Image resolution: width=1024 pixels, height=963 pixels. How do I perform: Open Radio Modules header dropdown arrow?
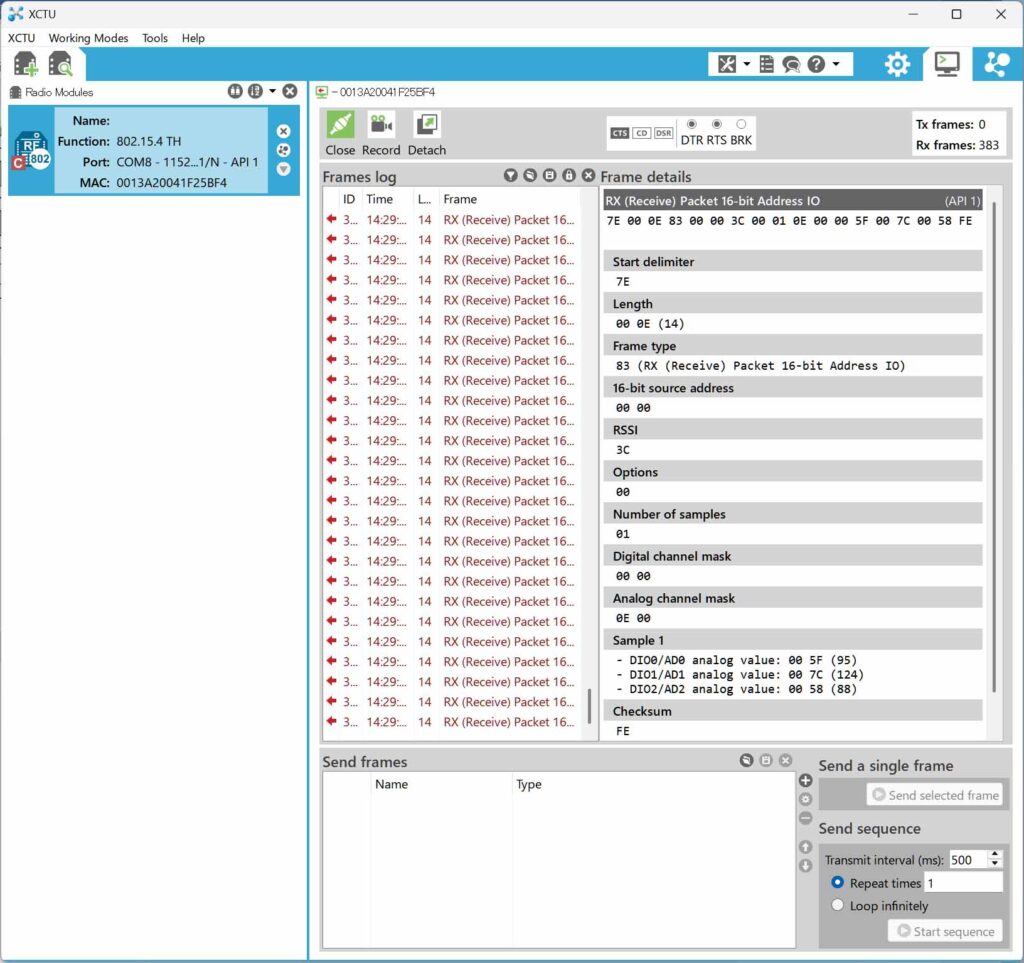coord(272,91)
